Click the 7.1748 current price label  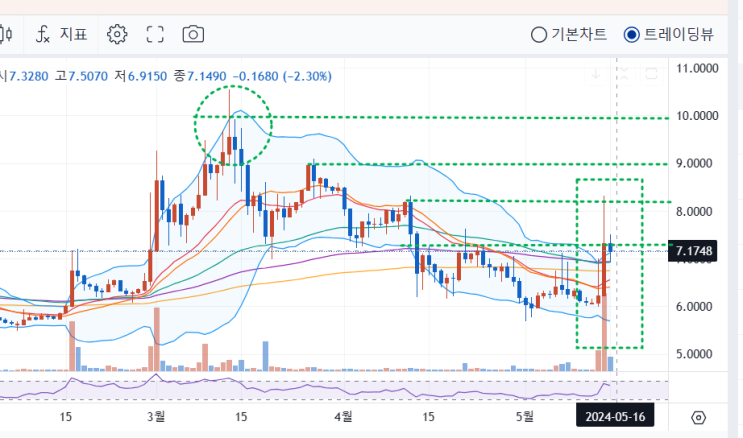[693, 251]
